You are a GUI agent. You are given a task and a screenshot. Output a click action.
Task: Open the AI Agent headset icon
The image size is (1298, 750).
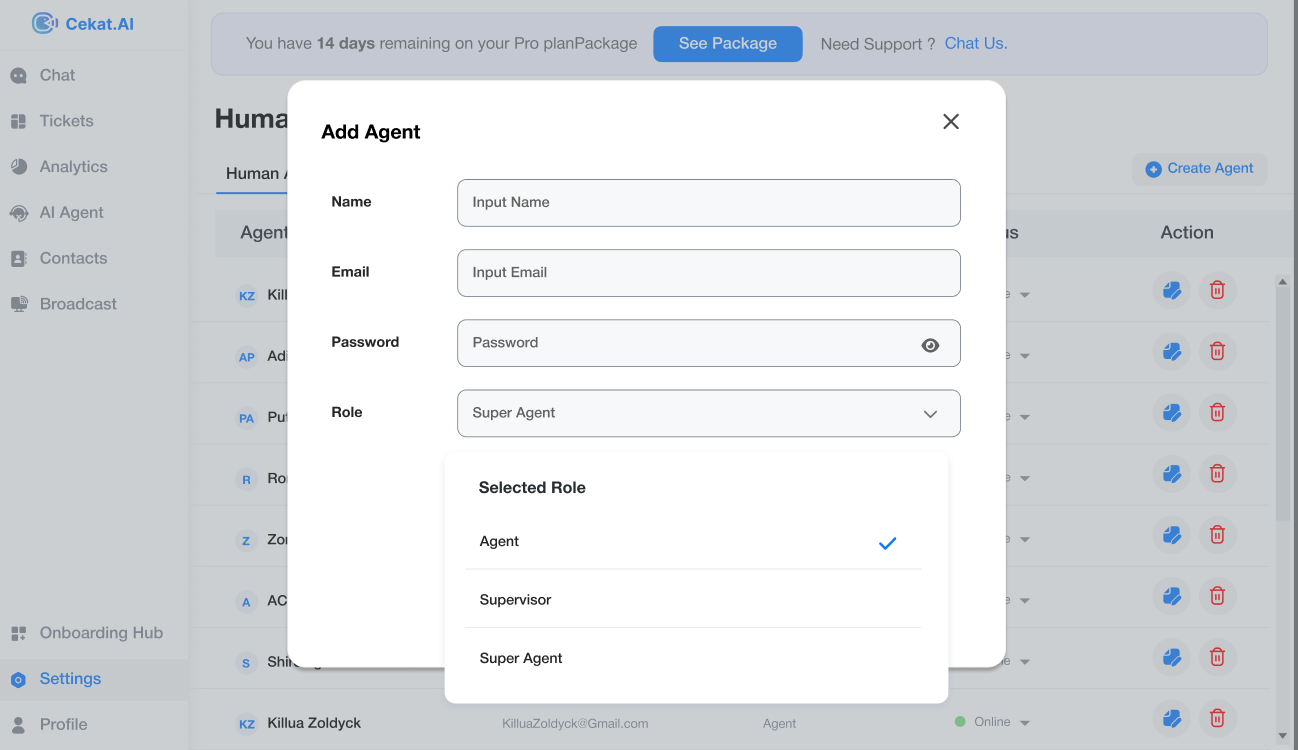(18, 213)
